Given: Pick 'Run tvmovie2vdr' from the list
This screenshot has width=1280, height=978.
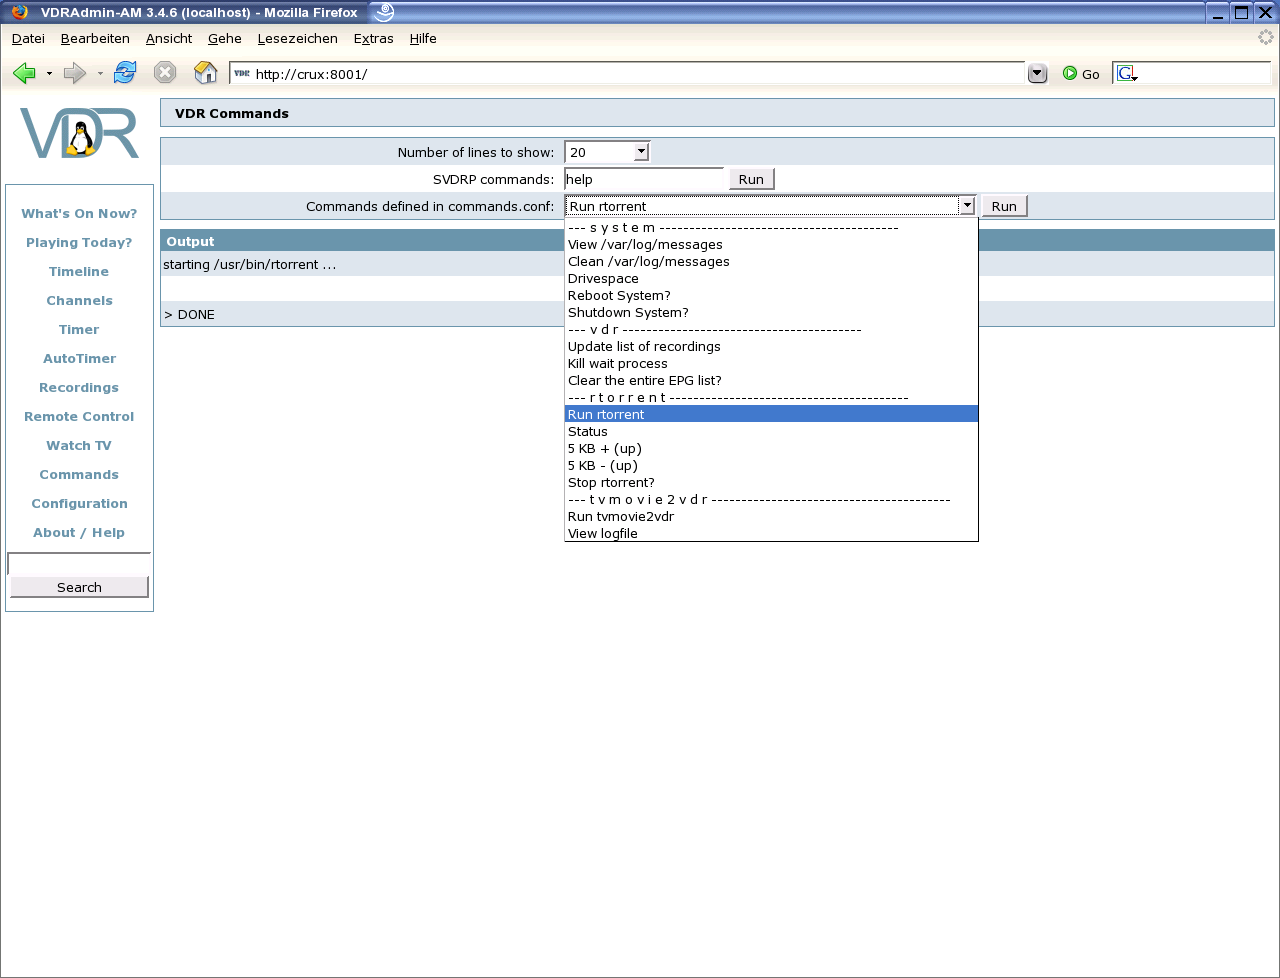Looking at the screenshot, I should click(620, 517).
